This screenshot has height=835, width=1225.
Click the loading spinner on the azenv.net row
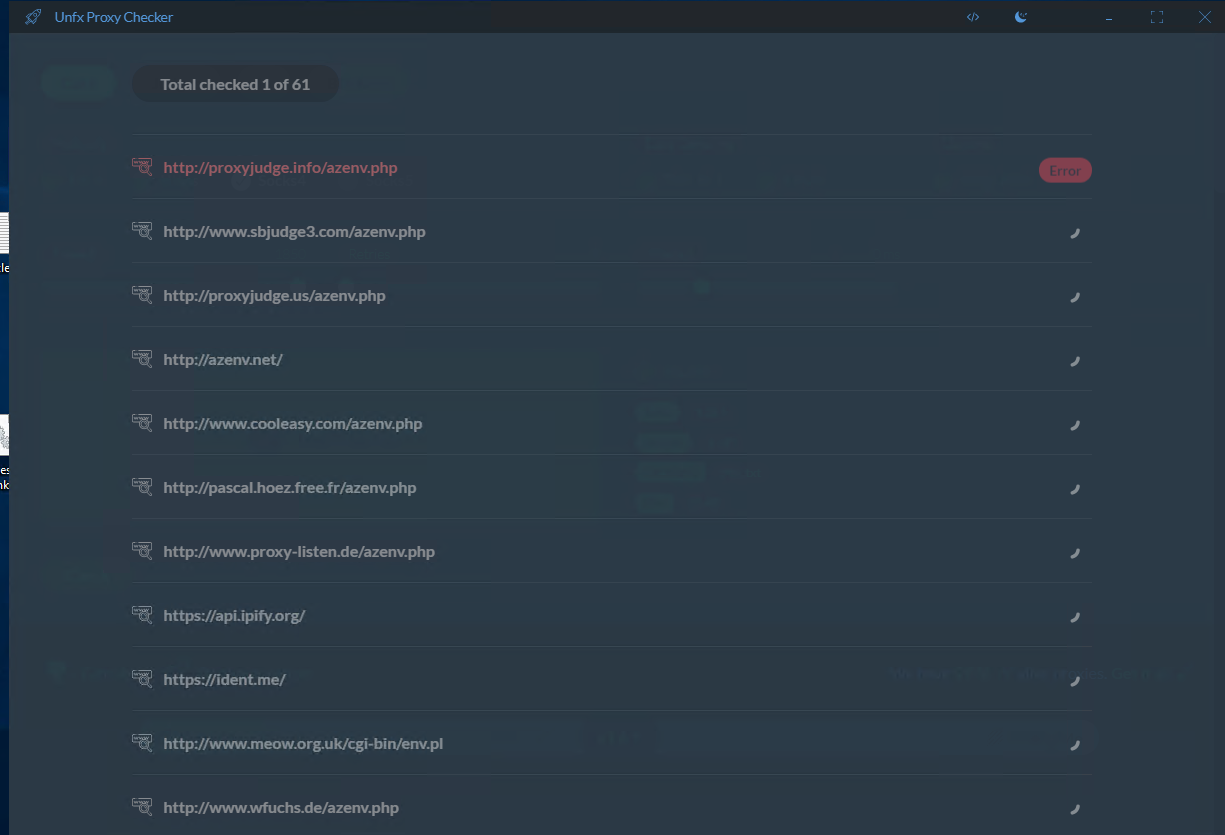coord(1075,361)
